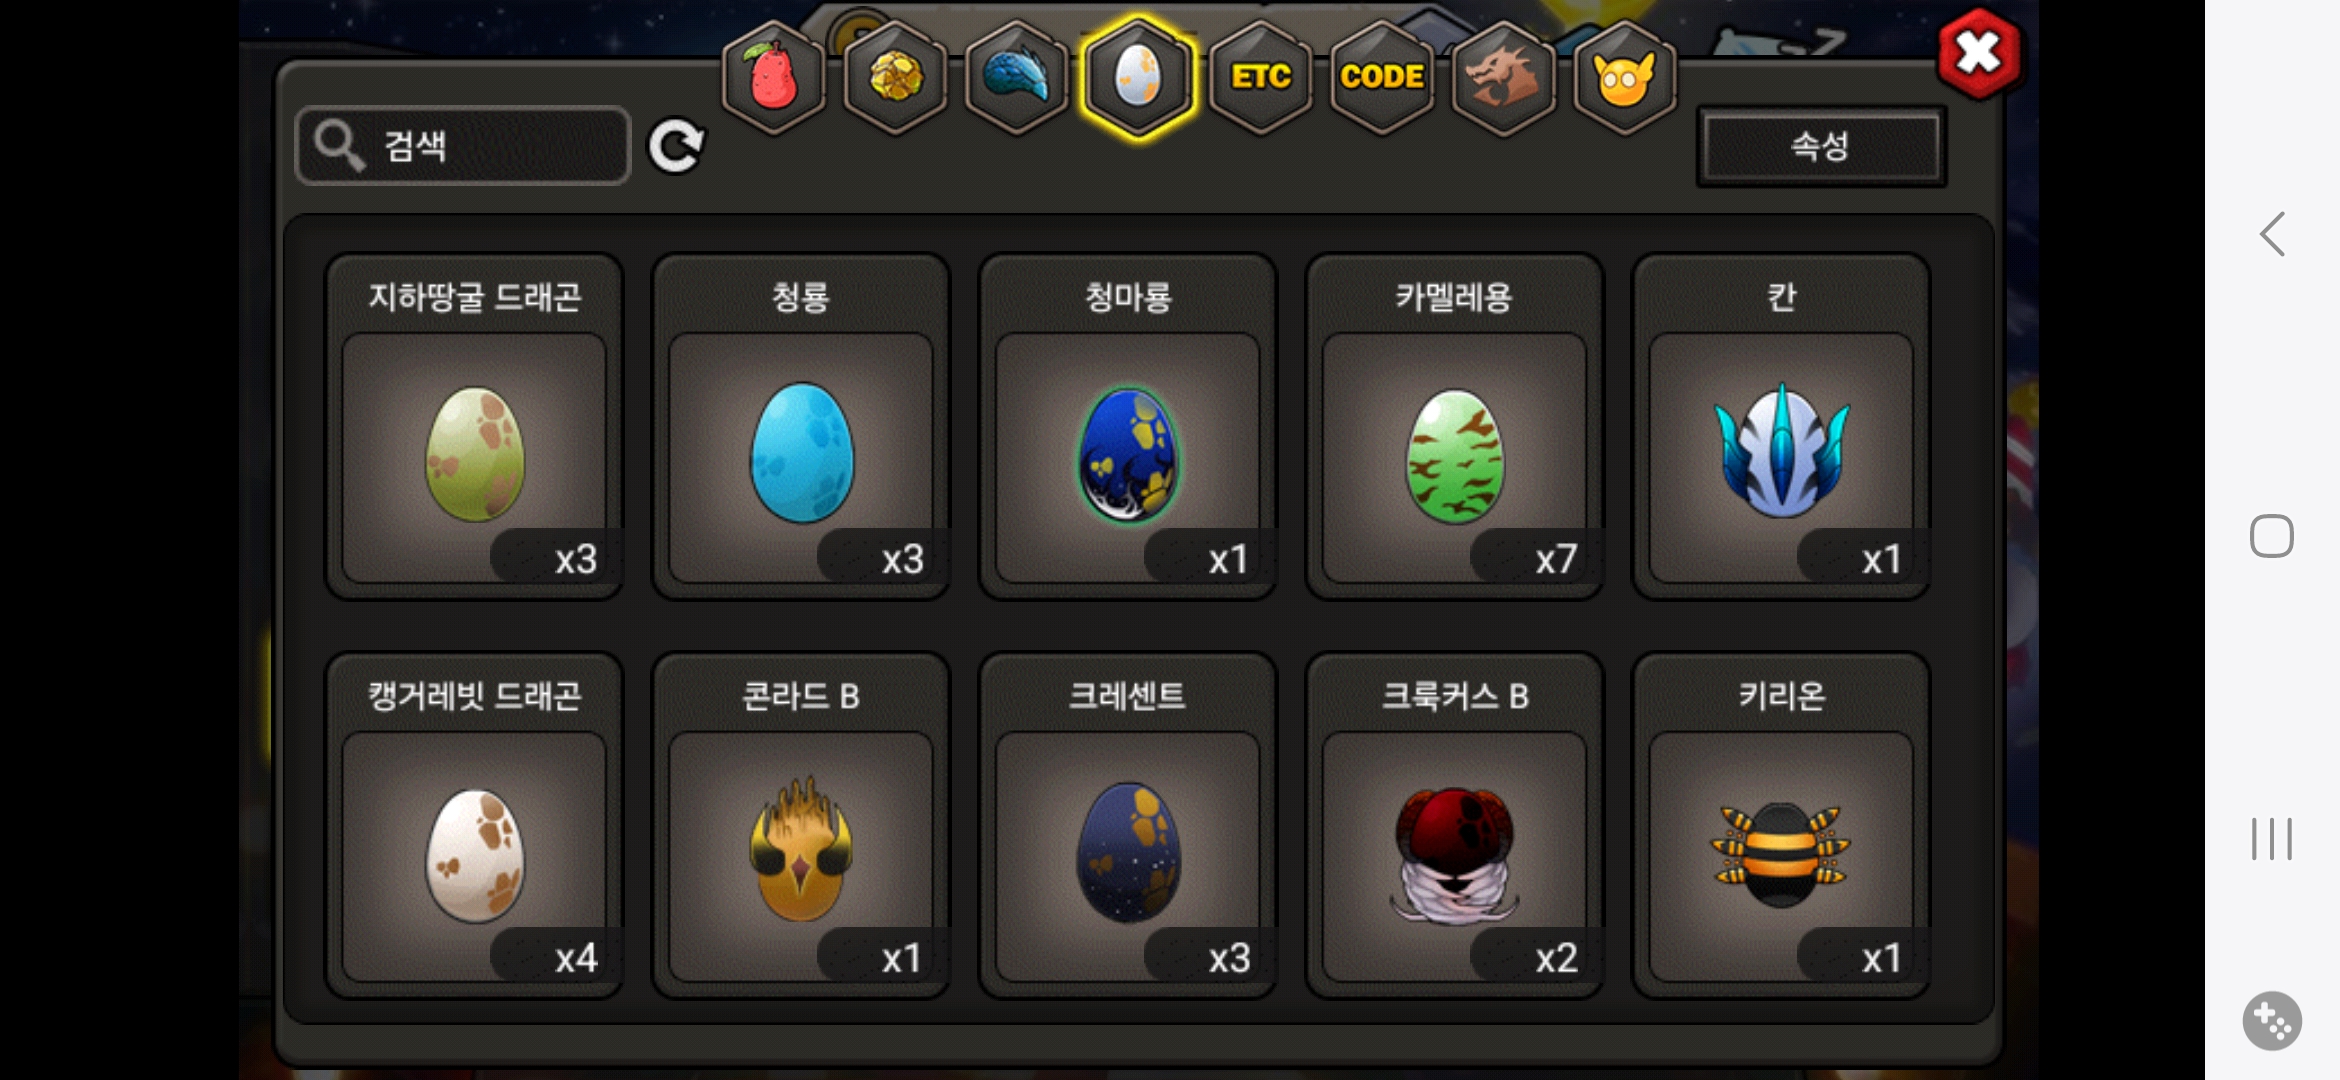Select the blue dragon scale tab
This screenshot has height=1080, width=2340.
tap(1016, 78)
